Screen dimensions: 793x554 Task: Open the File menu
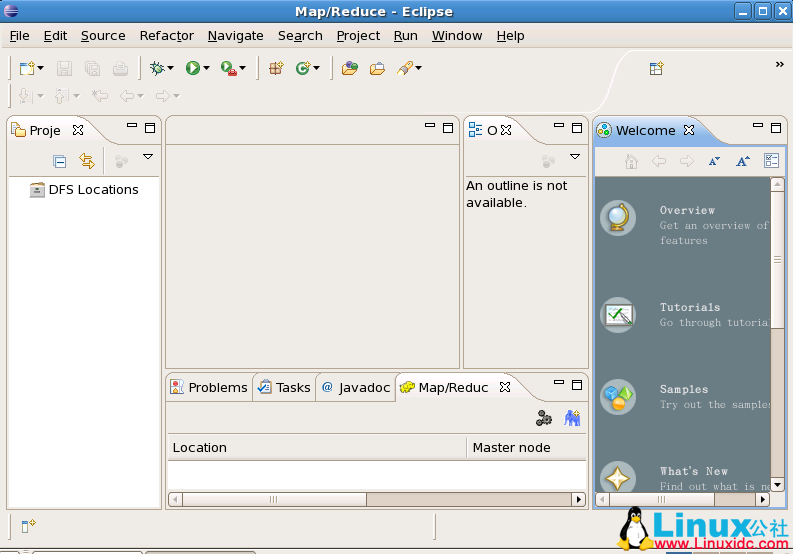(x=20, y=36)
